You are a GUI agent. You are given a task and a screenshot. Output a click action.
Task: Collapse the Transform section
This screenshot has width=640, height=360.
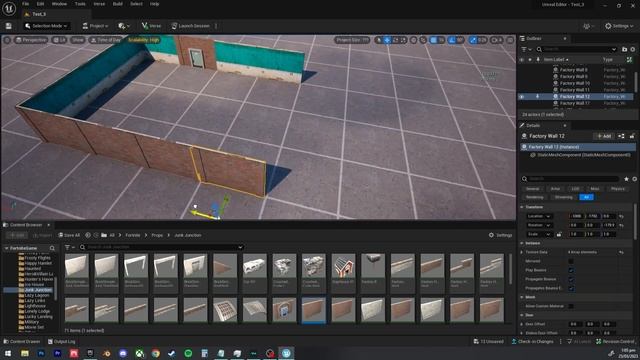[522, 207]
